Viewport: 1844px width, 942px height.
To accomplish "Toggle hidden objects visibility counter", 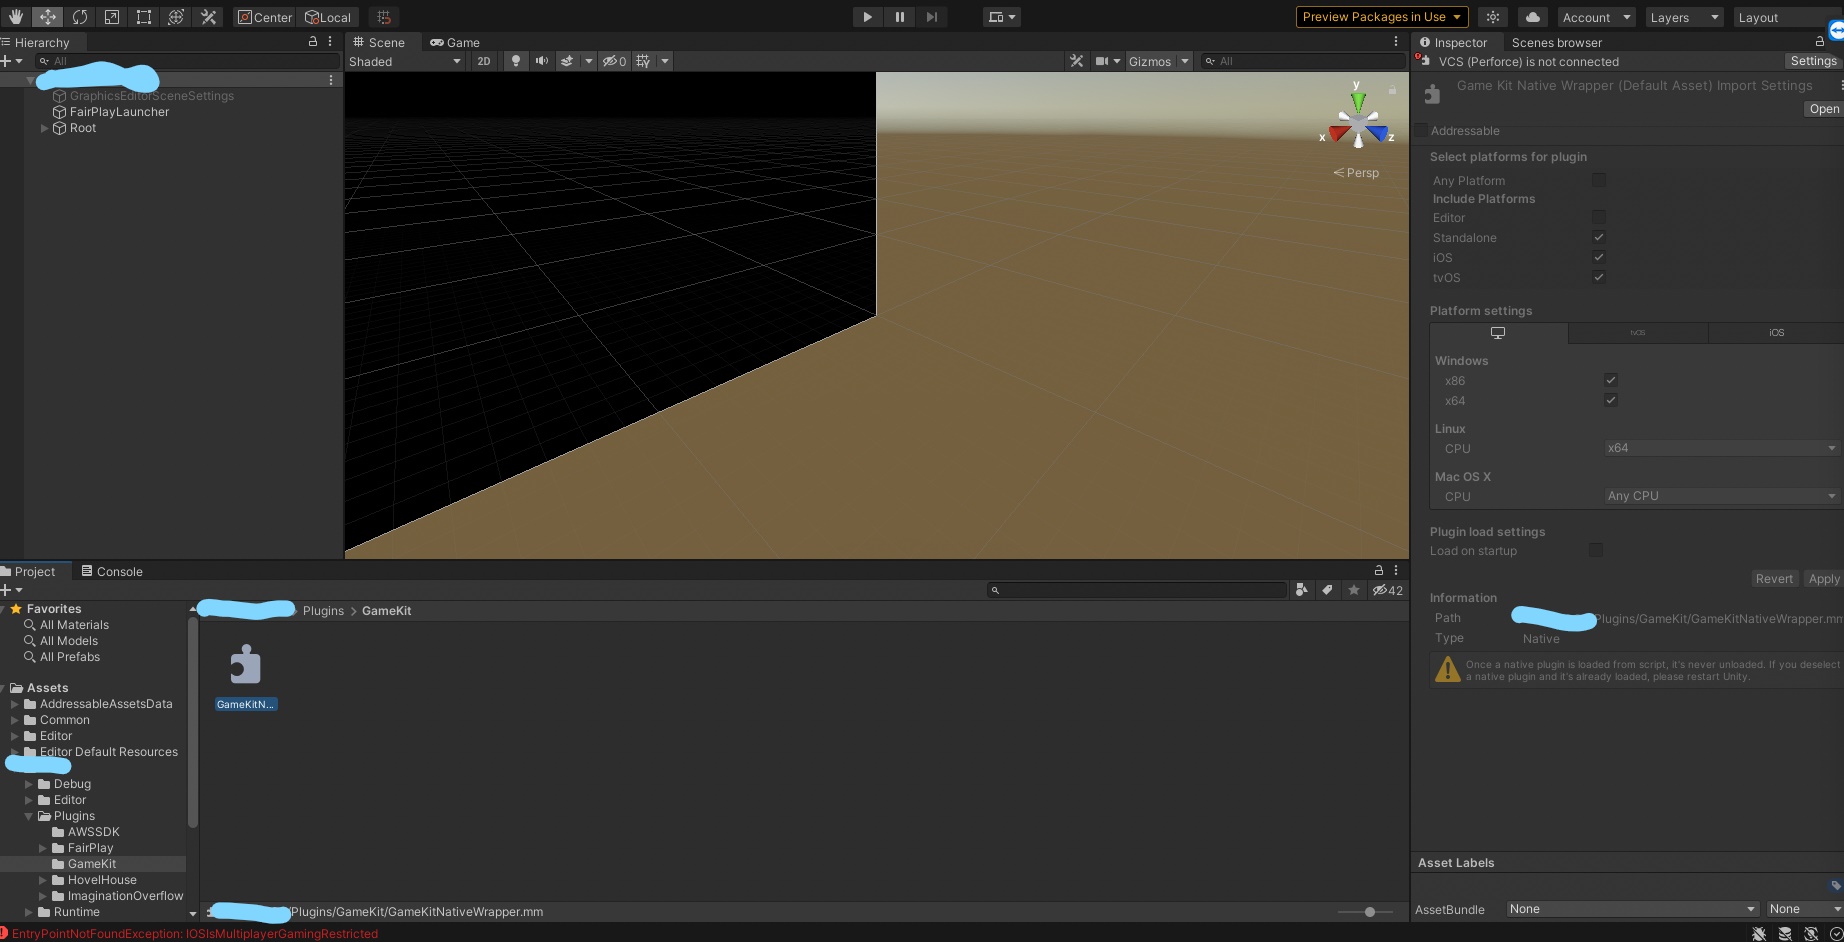I will coord(614,61).
